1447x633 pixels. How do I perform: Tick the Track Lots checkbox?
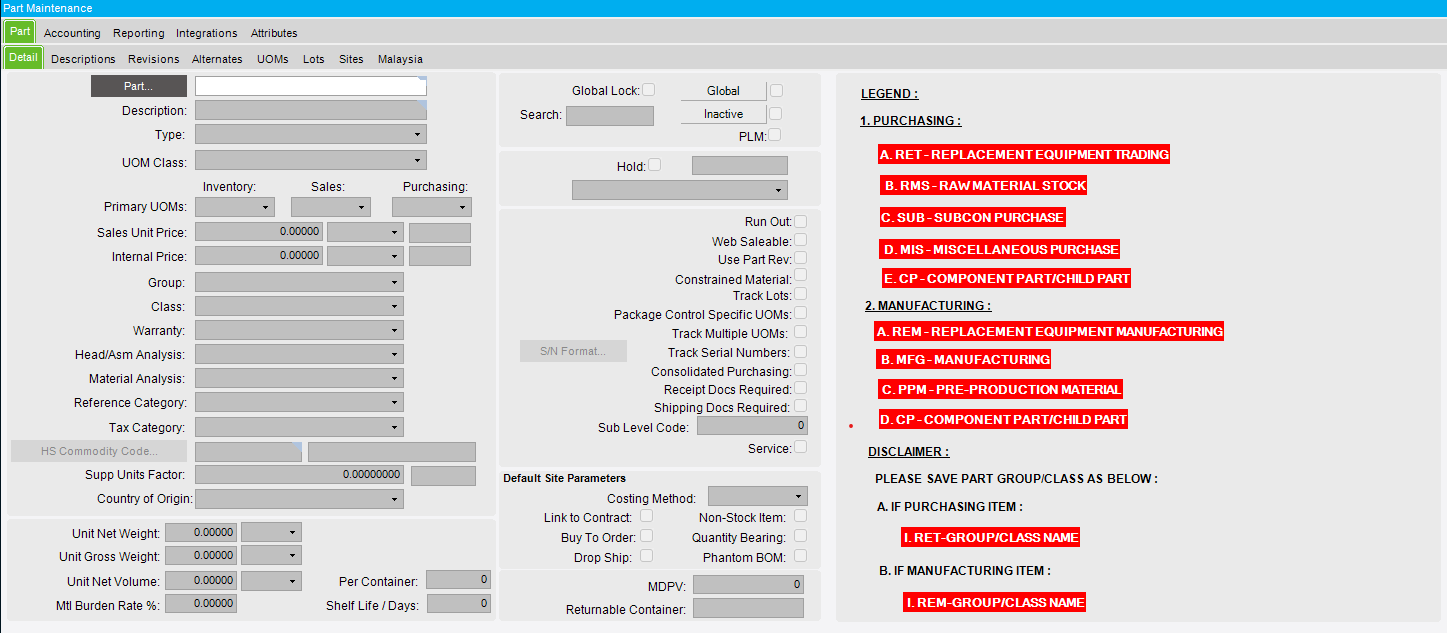[800, 294]
